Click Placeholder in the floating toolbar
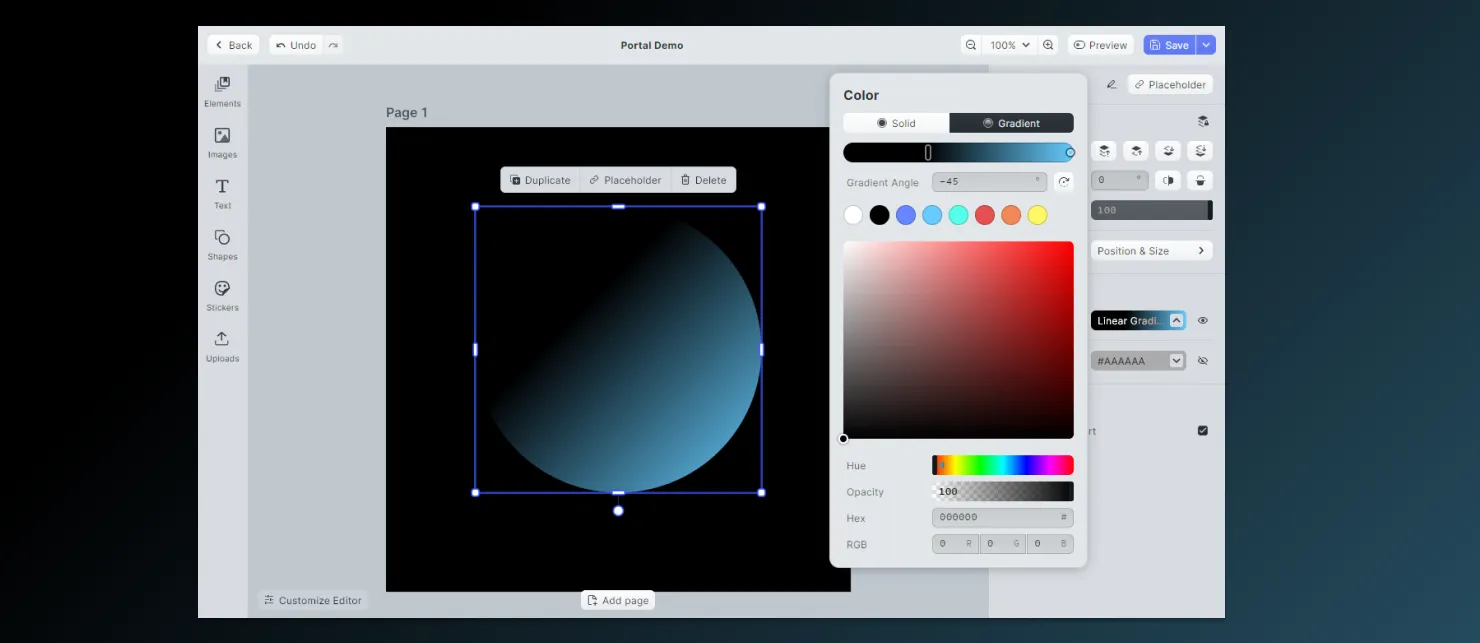 [625, 180]
